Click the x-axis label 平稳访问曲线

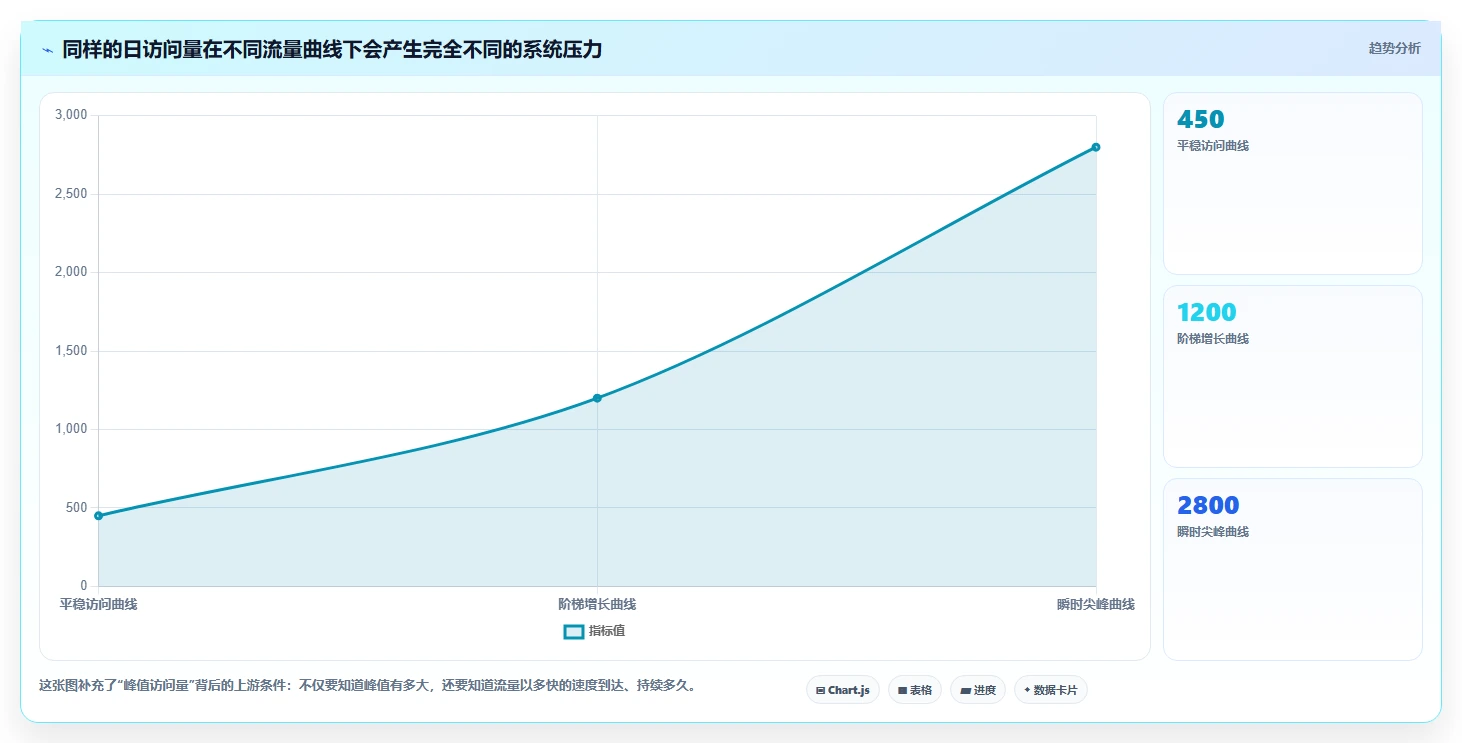pyautogui.click(x=98, y=604)
